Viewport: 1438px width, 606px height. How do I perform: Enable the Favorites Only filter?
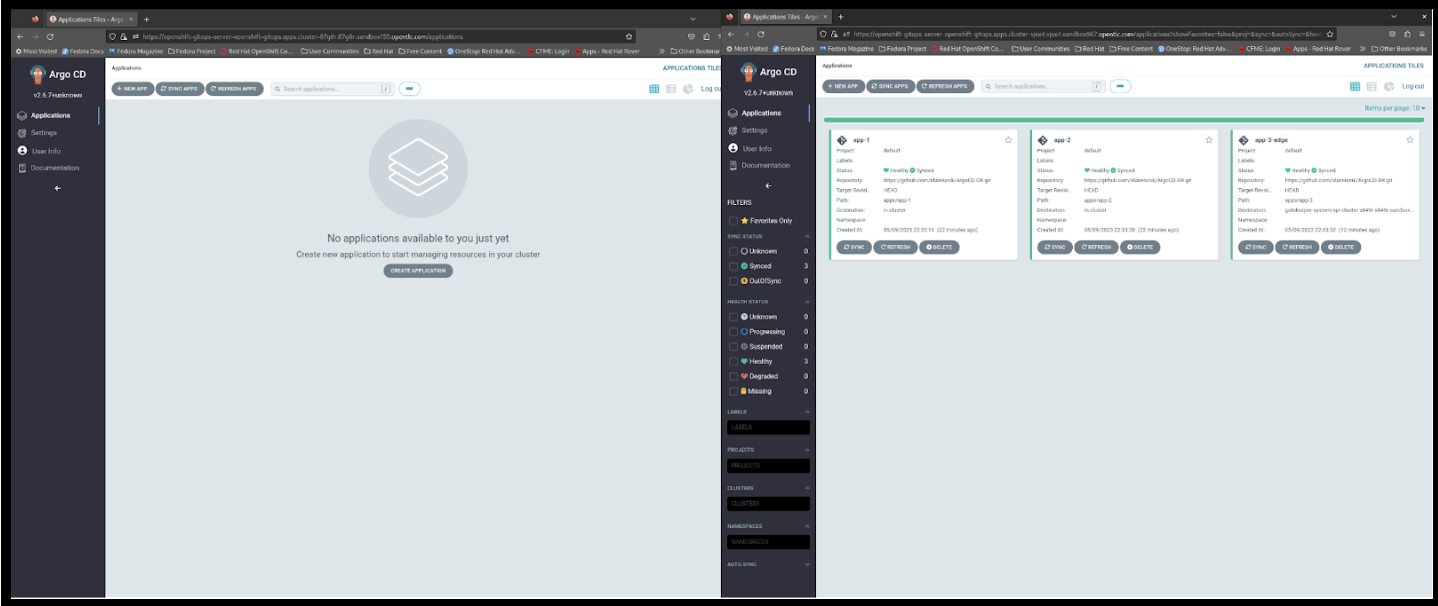click(x=732, y=221)
